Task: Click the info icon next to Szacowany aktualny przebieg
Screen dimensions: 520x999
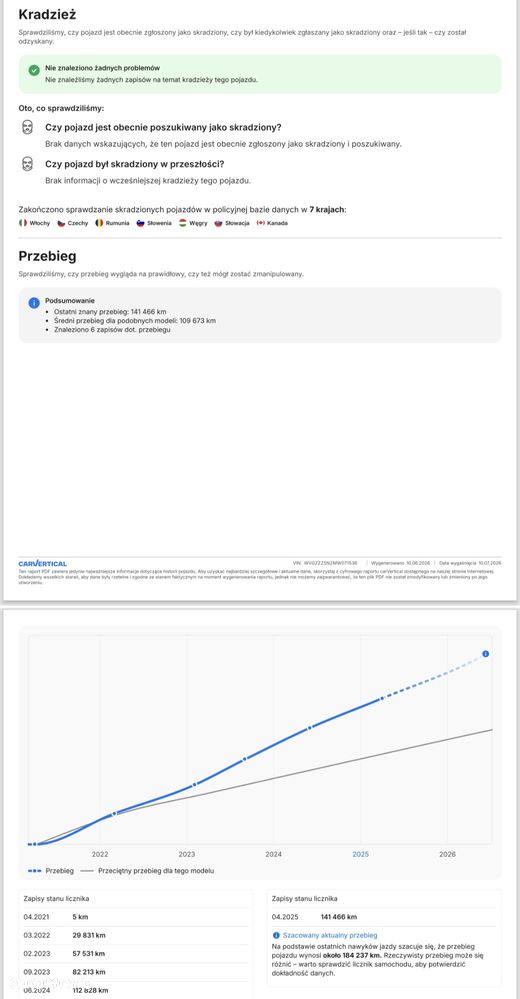Action: (x=276, y=935)
